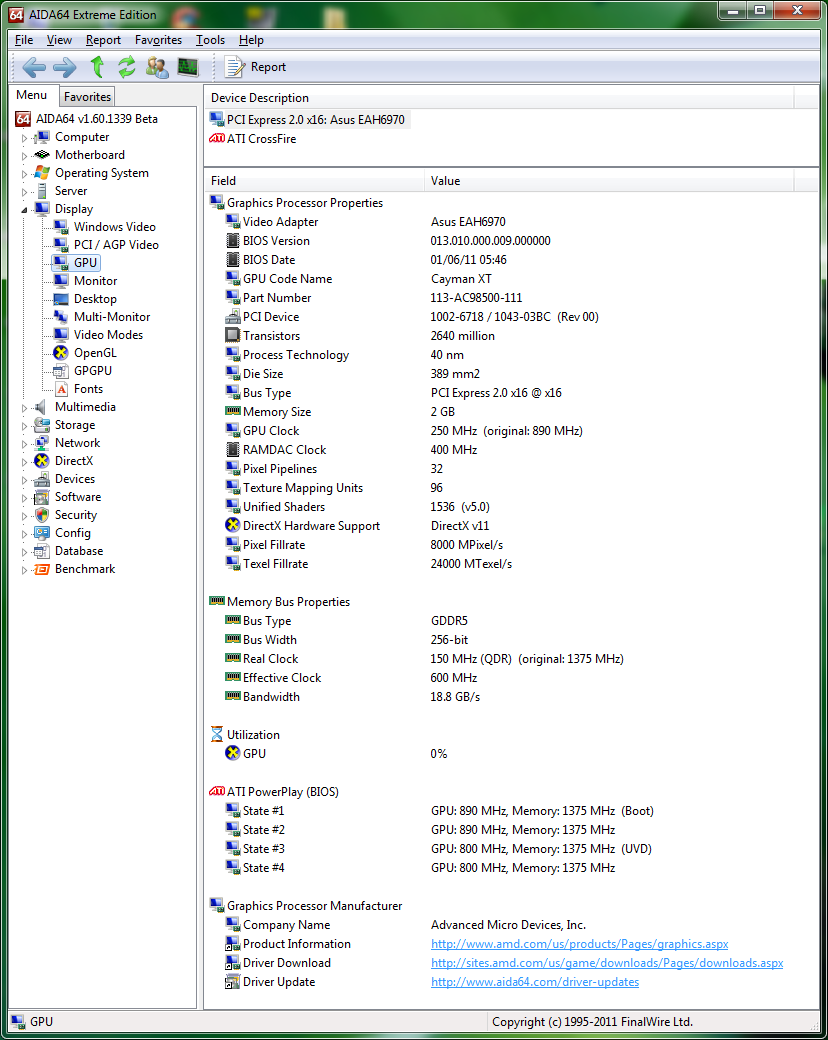Click the State #3 PowerPlay row
828x1040 pixels.
[263, 848]
